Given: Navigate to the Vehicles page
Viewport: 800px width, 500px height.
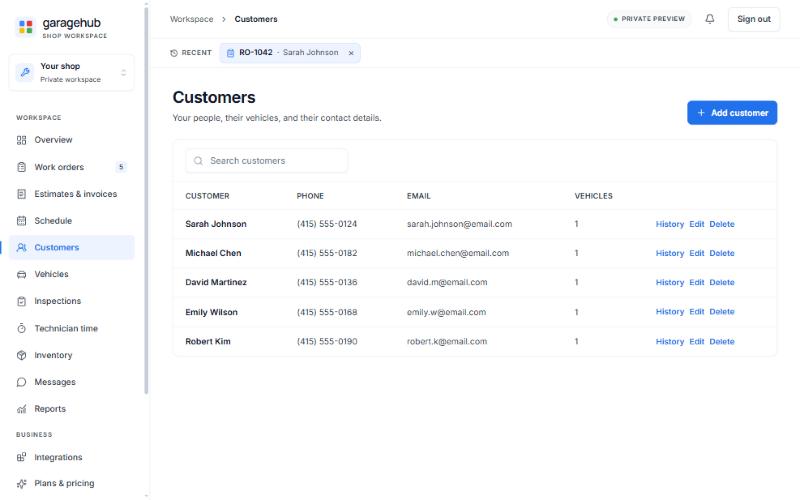Looking at the screenshot, I should point(71,274).
